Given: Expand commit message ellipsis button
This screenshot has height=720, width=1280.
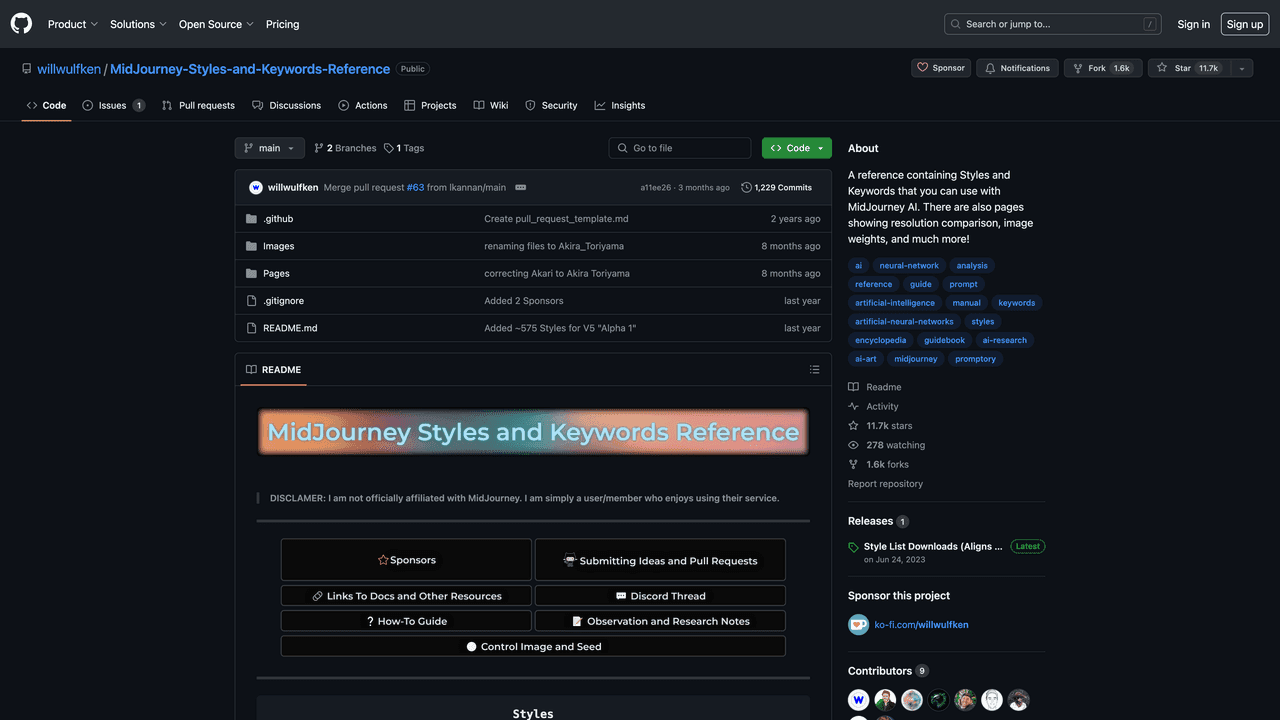Looking at the screenshot, I should click(520, 187).
